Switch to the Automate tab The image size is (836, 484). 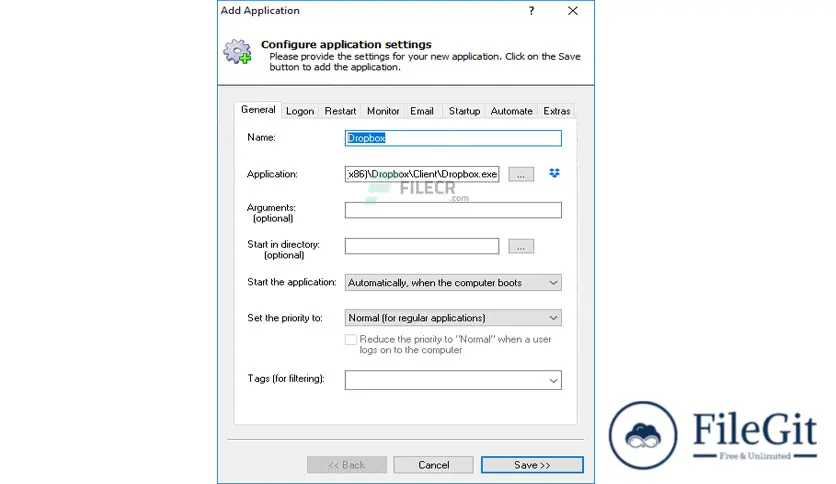point(511,111)
